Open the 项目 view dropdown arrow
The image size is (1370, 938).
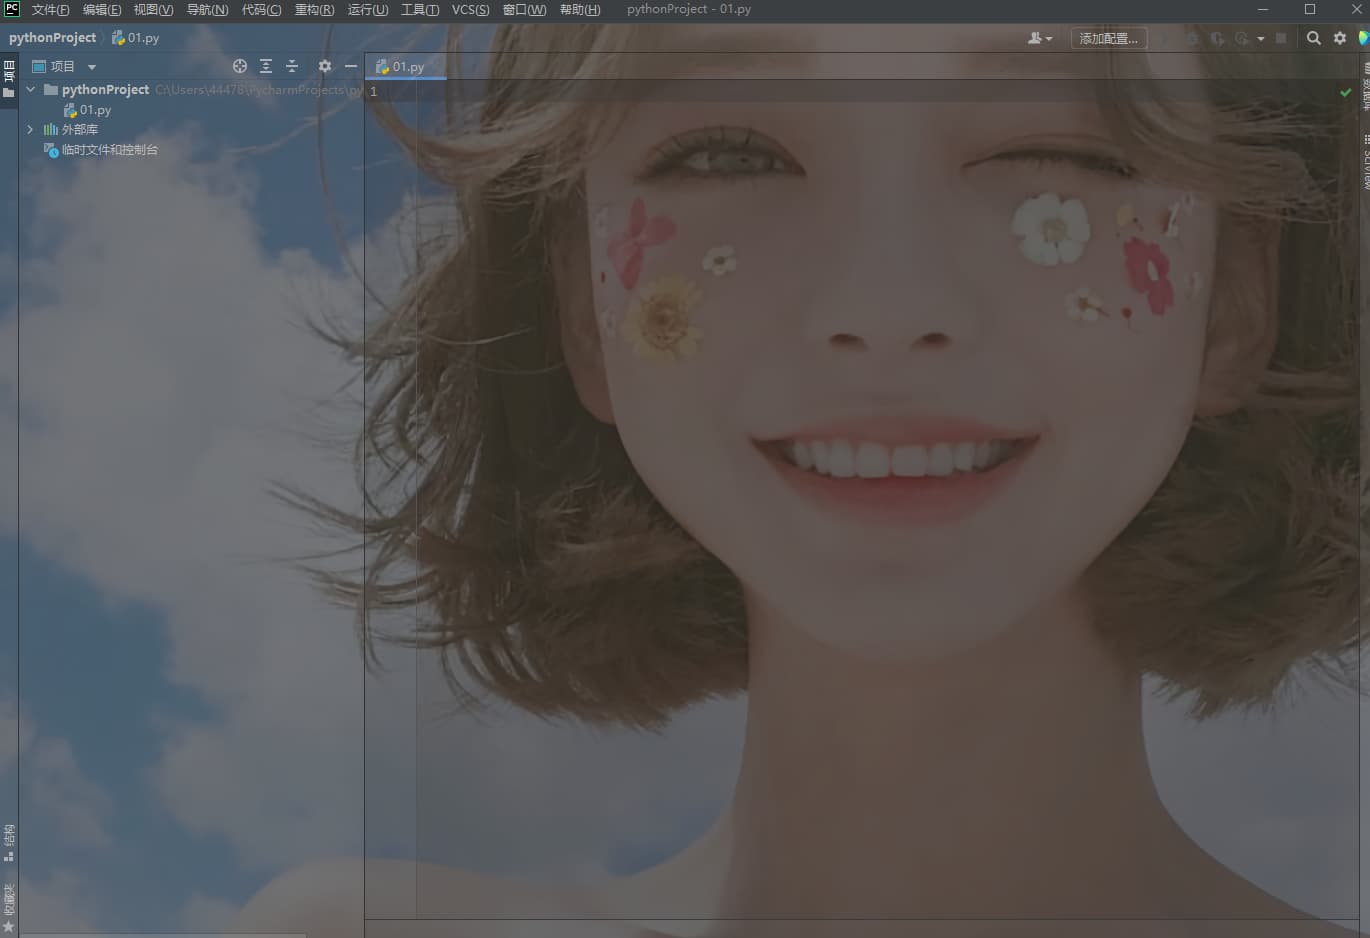(92, 67)
